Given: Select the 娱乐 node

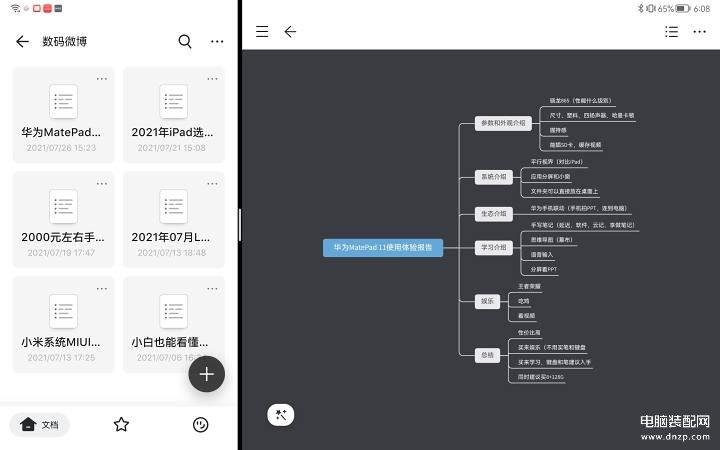Looking at the screenshot, I should point(487,301).
